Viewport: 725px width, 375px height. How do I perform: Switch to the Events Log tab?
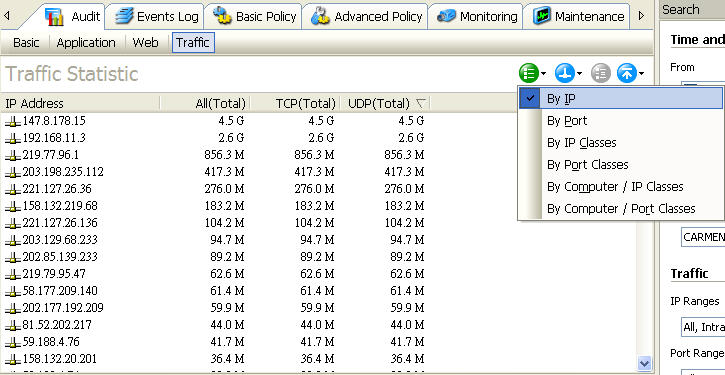156,17
